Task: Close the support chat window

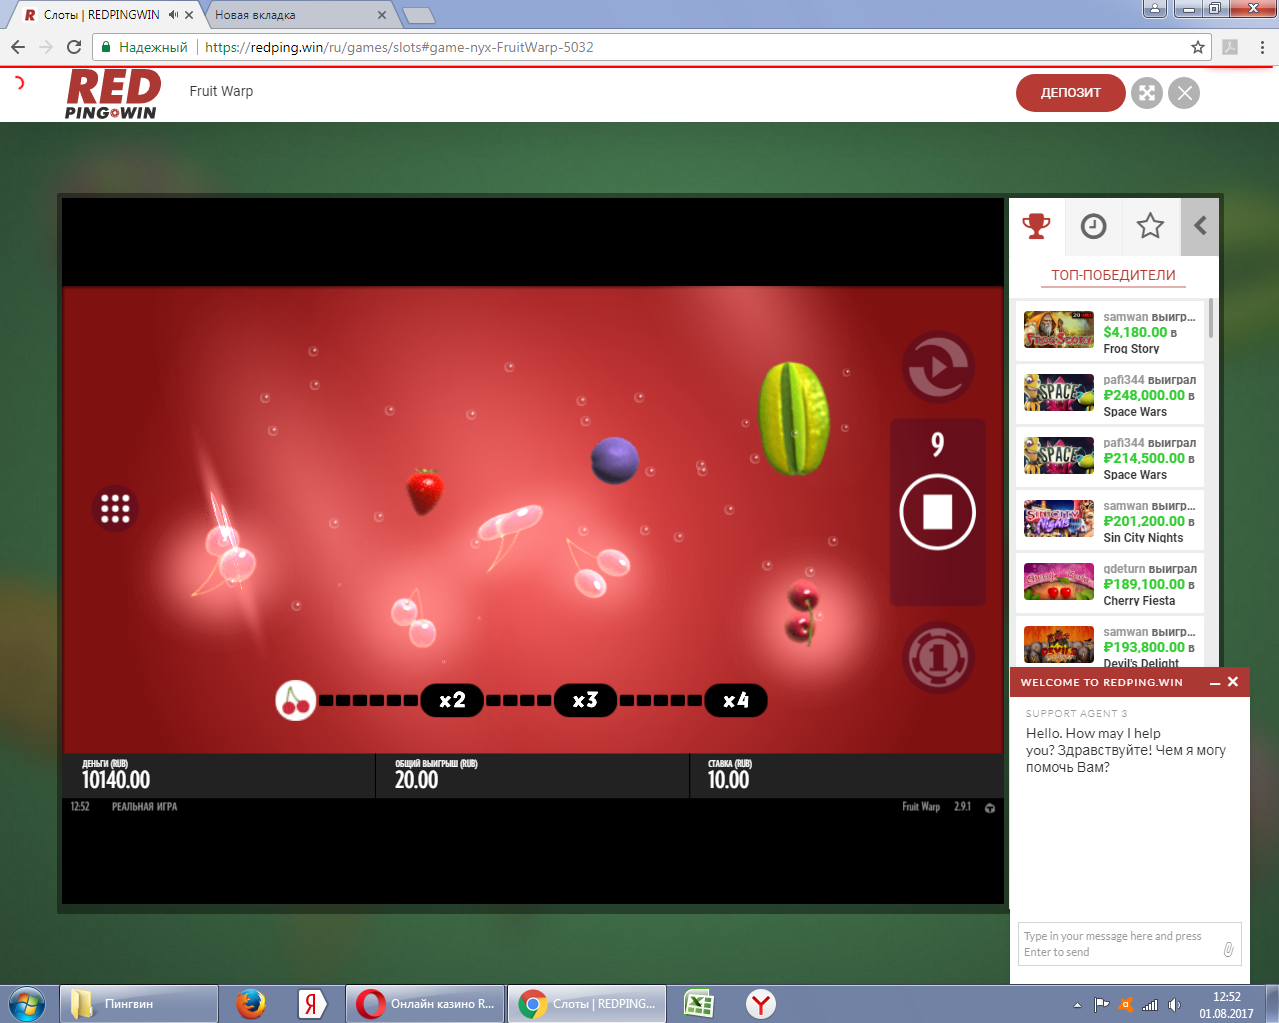Action: click(1233, 682)
